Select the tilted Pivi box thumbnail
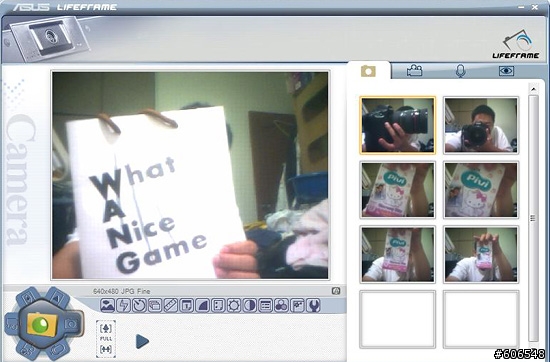The height and width of the screenshot is (362, 550). click(x=397, y=189)
